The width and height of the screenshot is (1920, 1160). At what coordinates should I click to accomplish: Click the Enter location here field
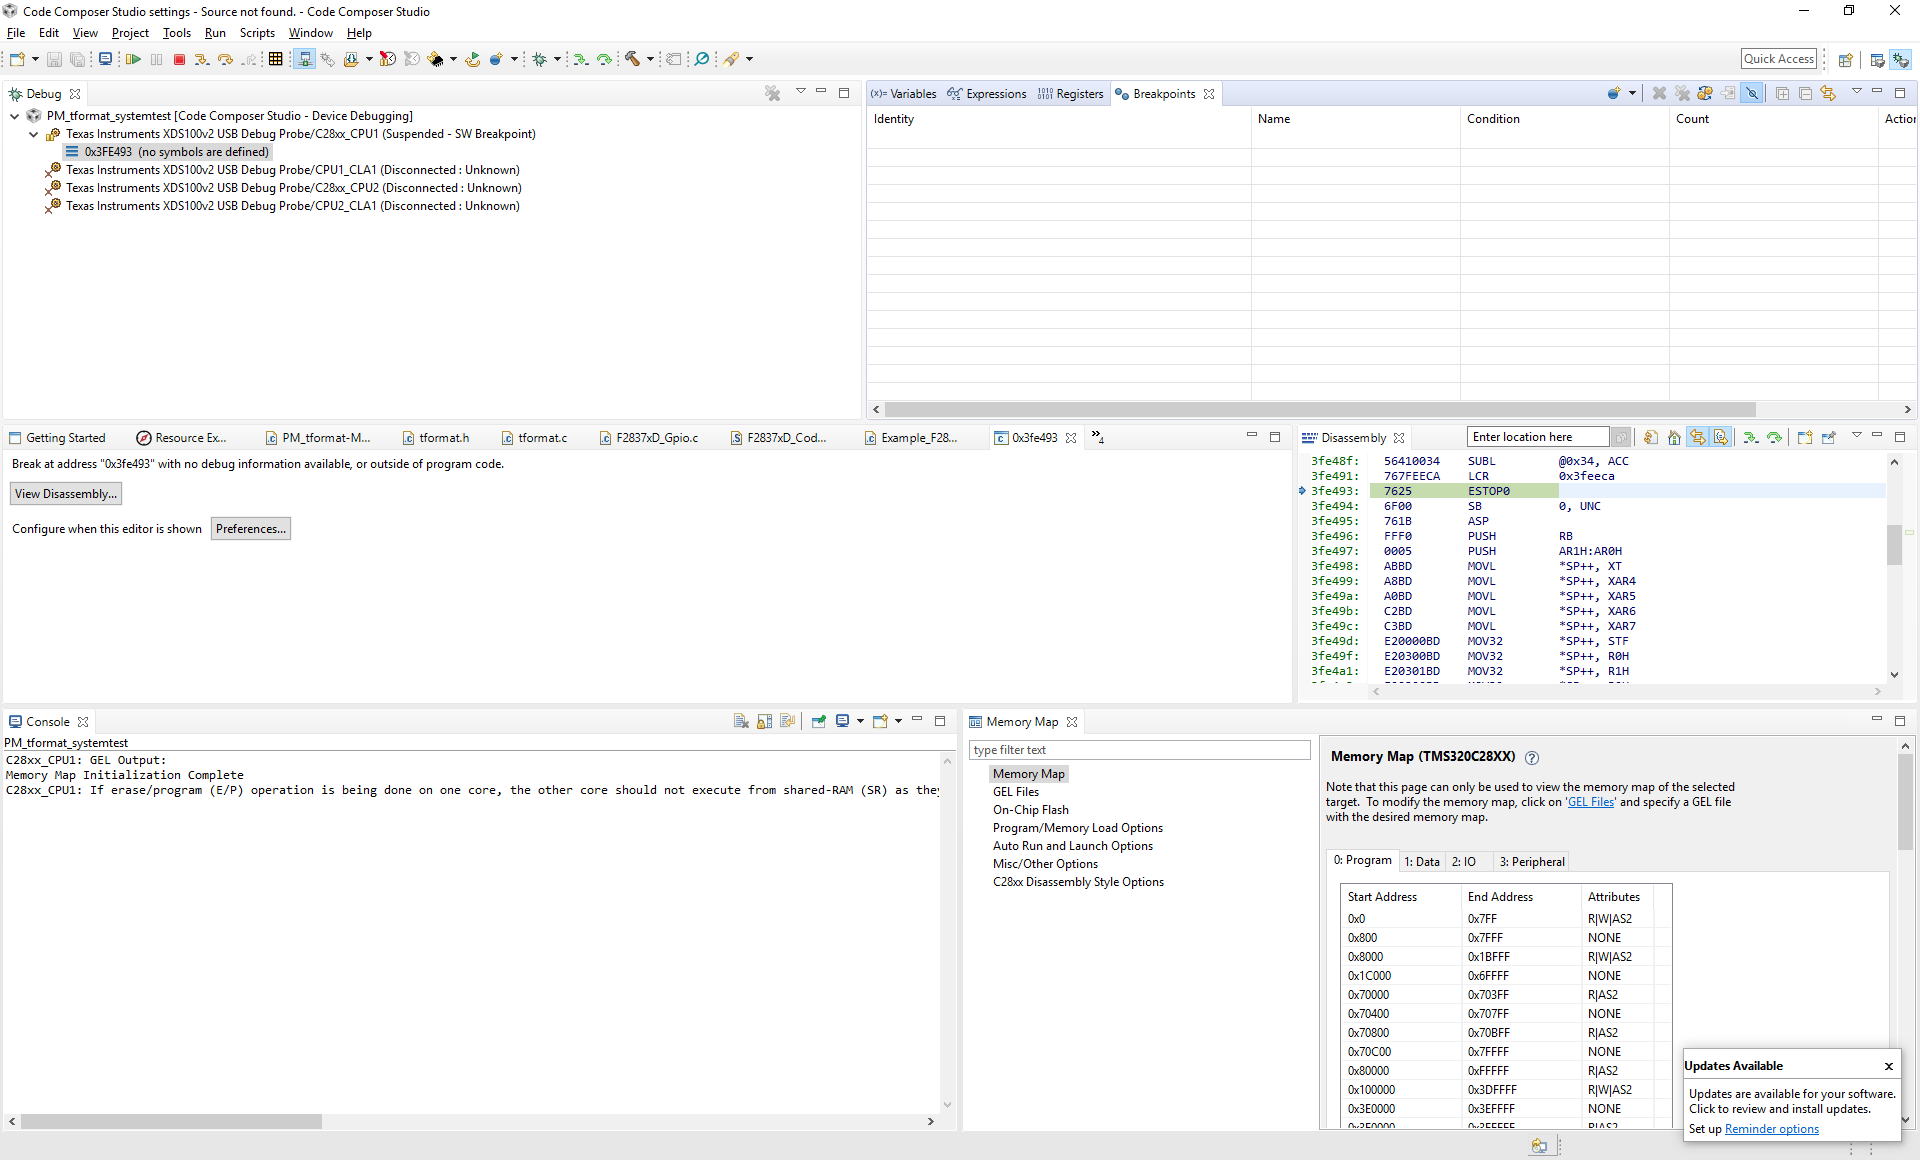pyautogui.click(x=1536, y=438)
